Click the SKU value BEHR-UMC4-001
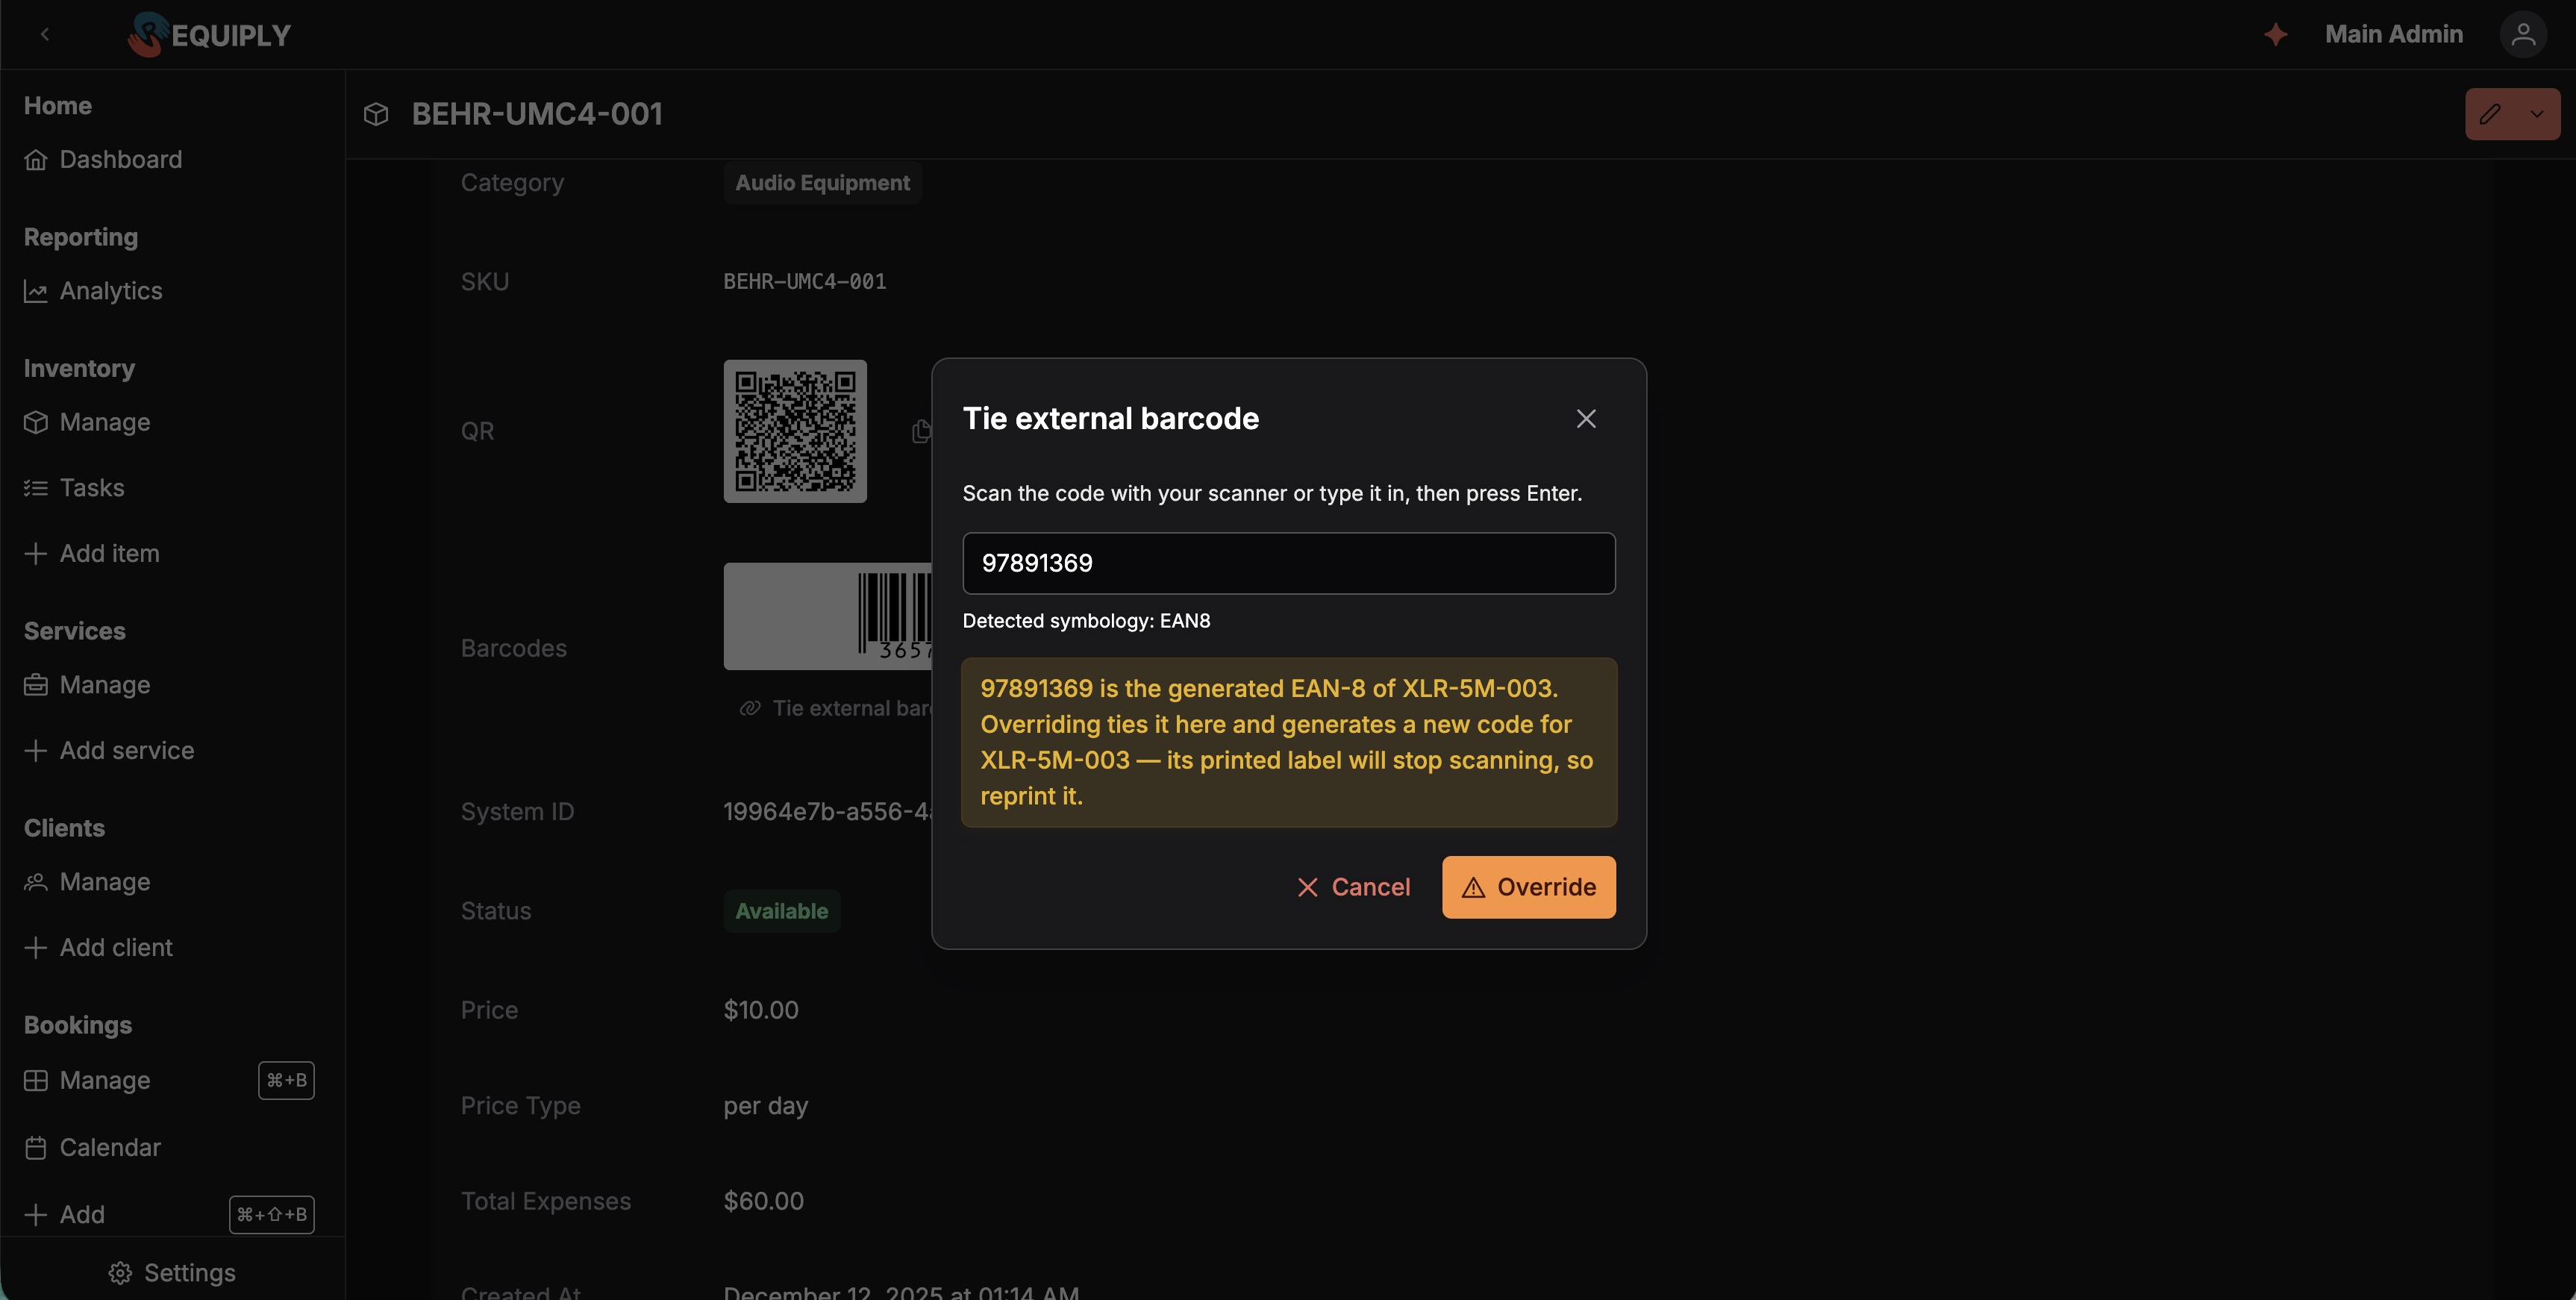Screen dimensions: 2576x1300 pyautogui.click(x=805, y=282)
